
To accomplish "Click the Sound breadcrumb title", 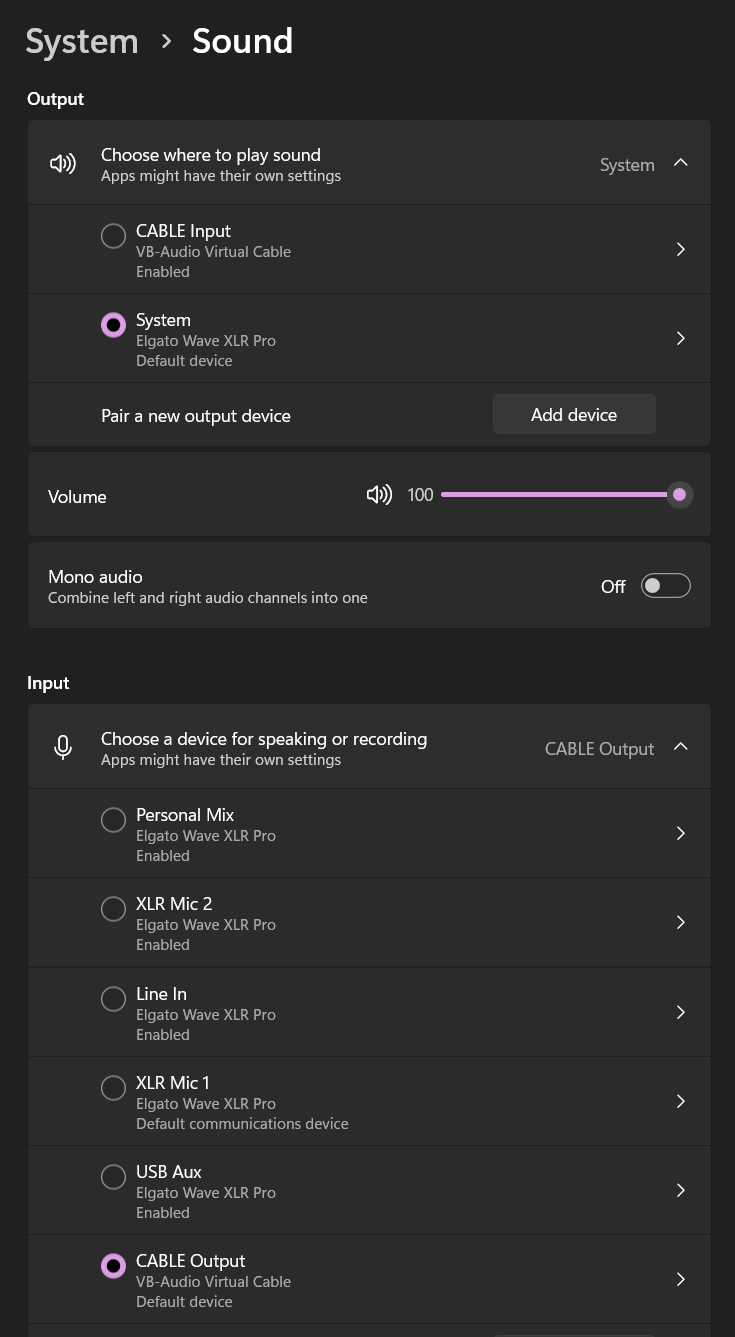I will [243, 41].
